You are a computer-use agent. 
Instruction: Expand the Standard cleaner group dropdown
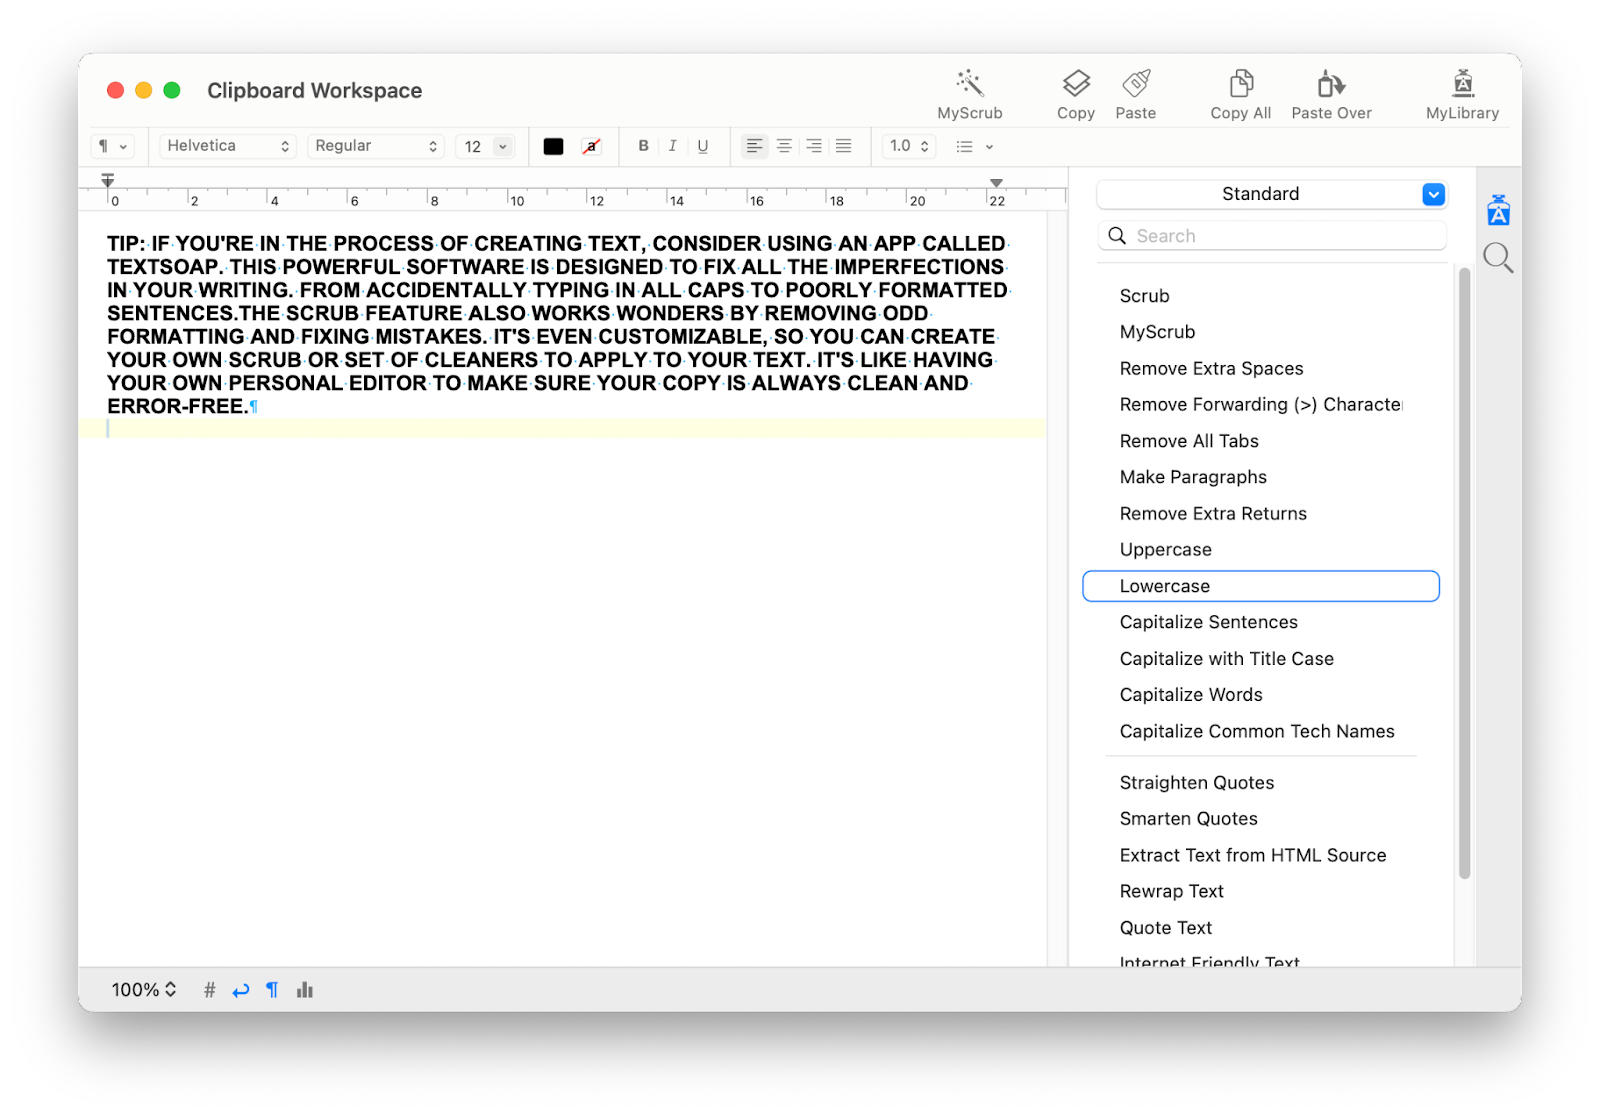pyautogui.click(x=1433, y=194)
